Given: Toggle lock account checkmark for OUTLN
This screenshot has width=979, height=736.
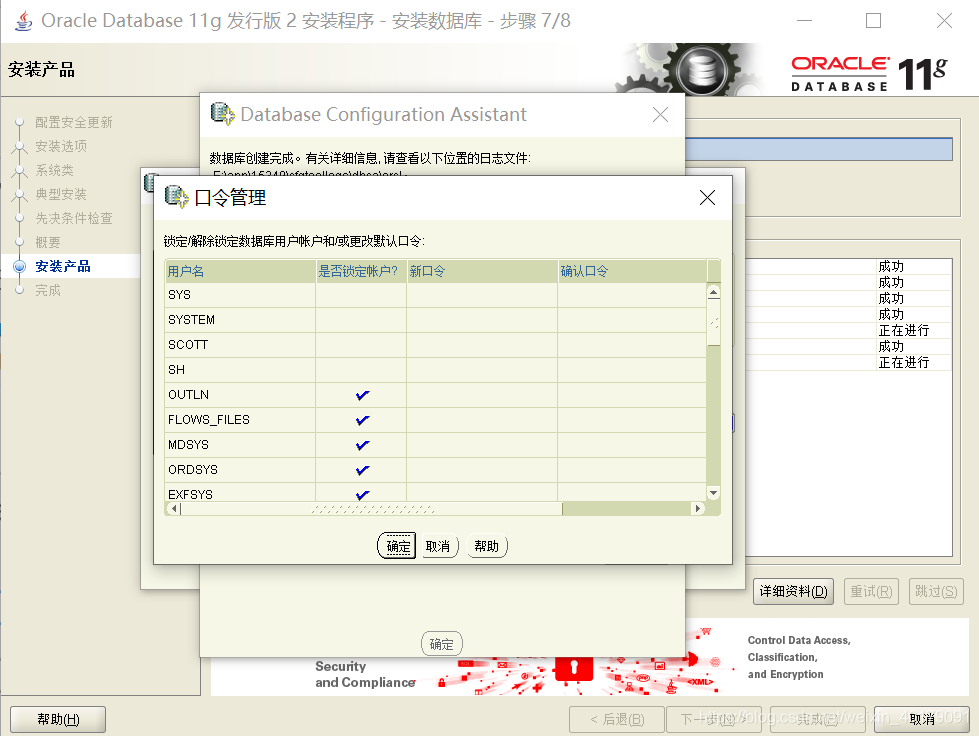Looking at the screenshot, I should click(x=362, y=395).
